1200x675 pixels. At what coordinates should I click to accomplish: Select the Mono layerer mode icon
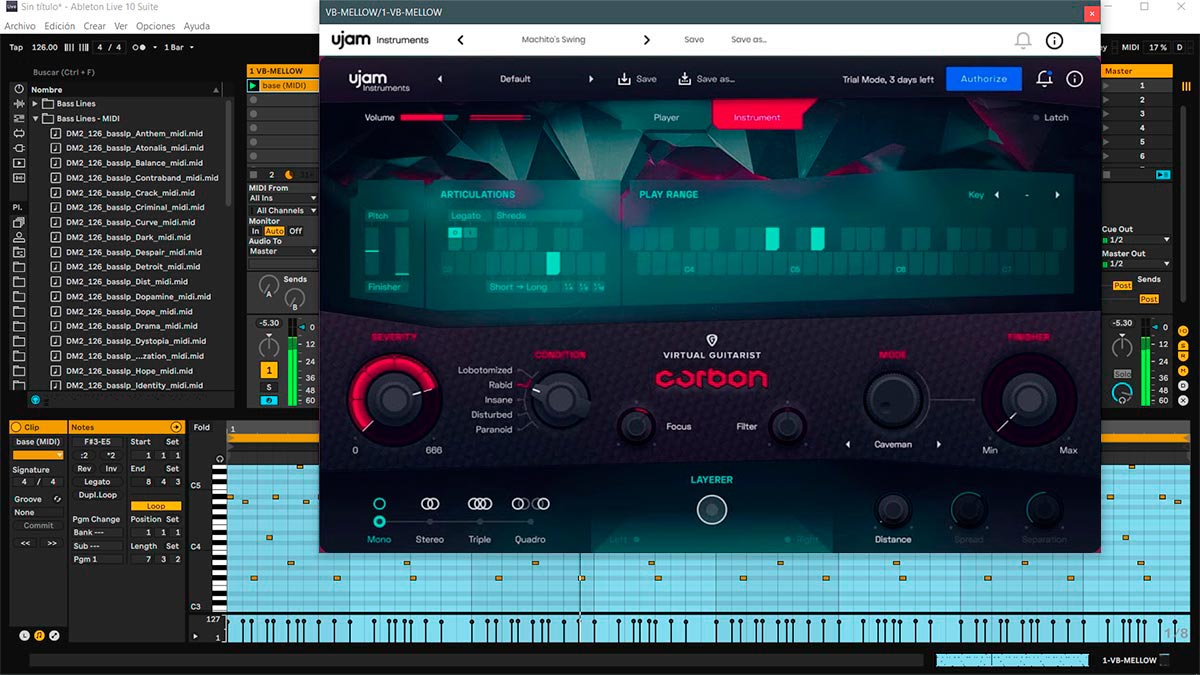(379, 504)
